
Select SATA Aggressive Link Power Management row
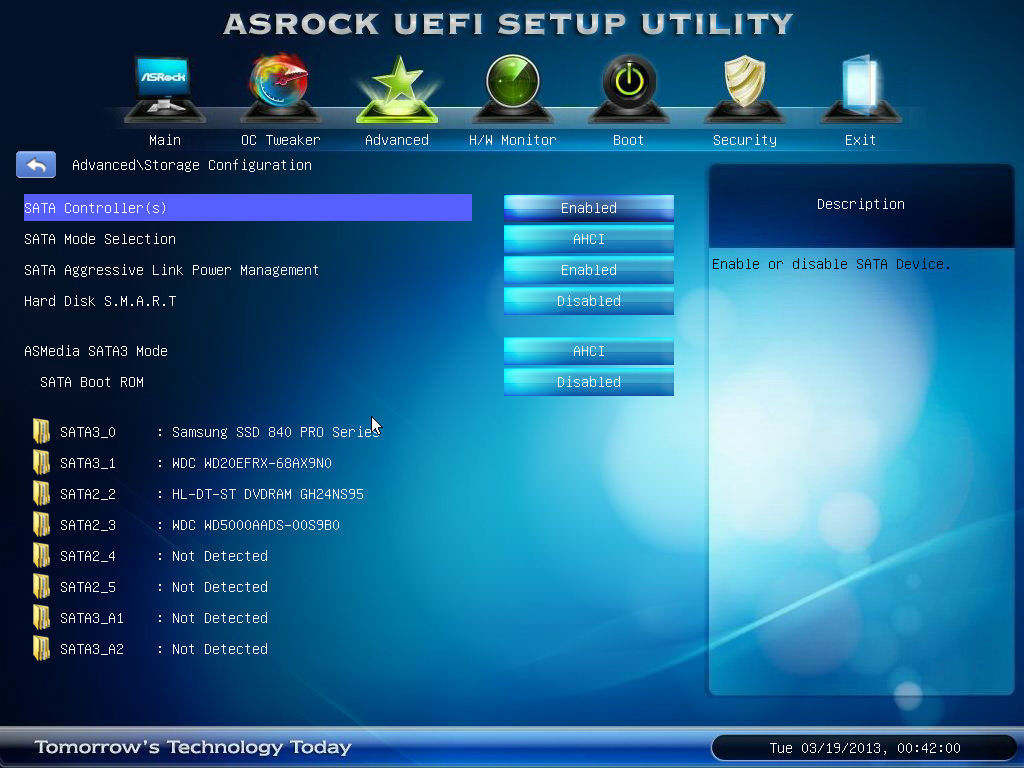click(248, 270)
